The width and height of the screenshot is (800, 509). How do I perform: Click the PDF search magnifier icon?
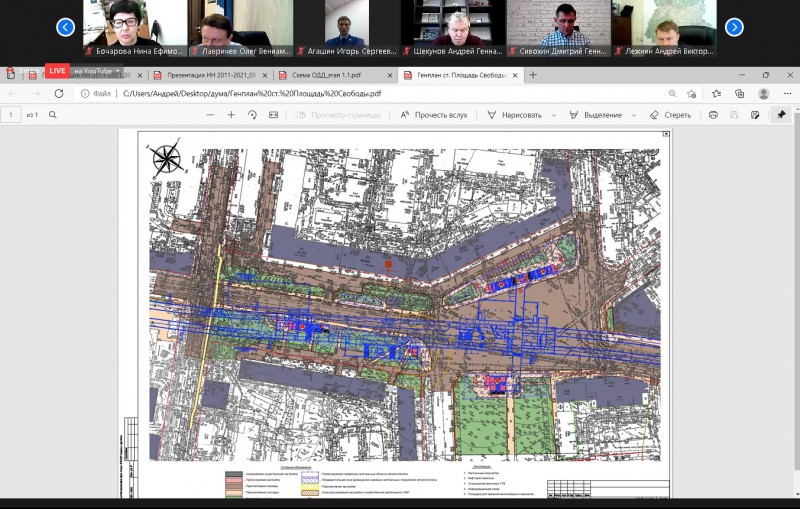tap(53, 115)
